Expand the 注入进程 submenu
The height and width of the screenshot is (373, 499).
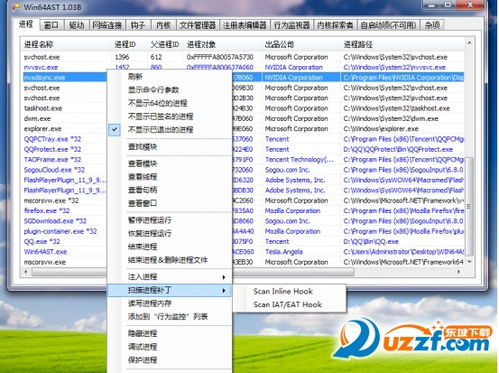pos(169,277)
